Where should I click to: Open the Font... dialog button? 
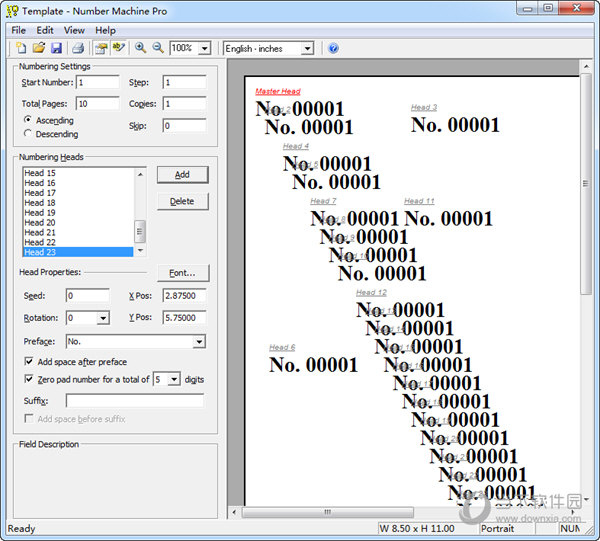click(x=183, y=273)
